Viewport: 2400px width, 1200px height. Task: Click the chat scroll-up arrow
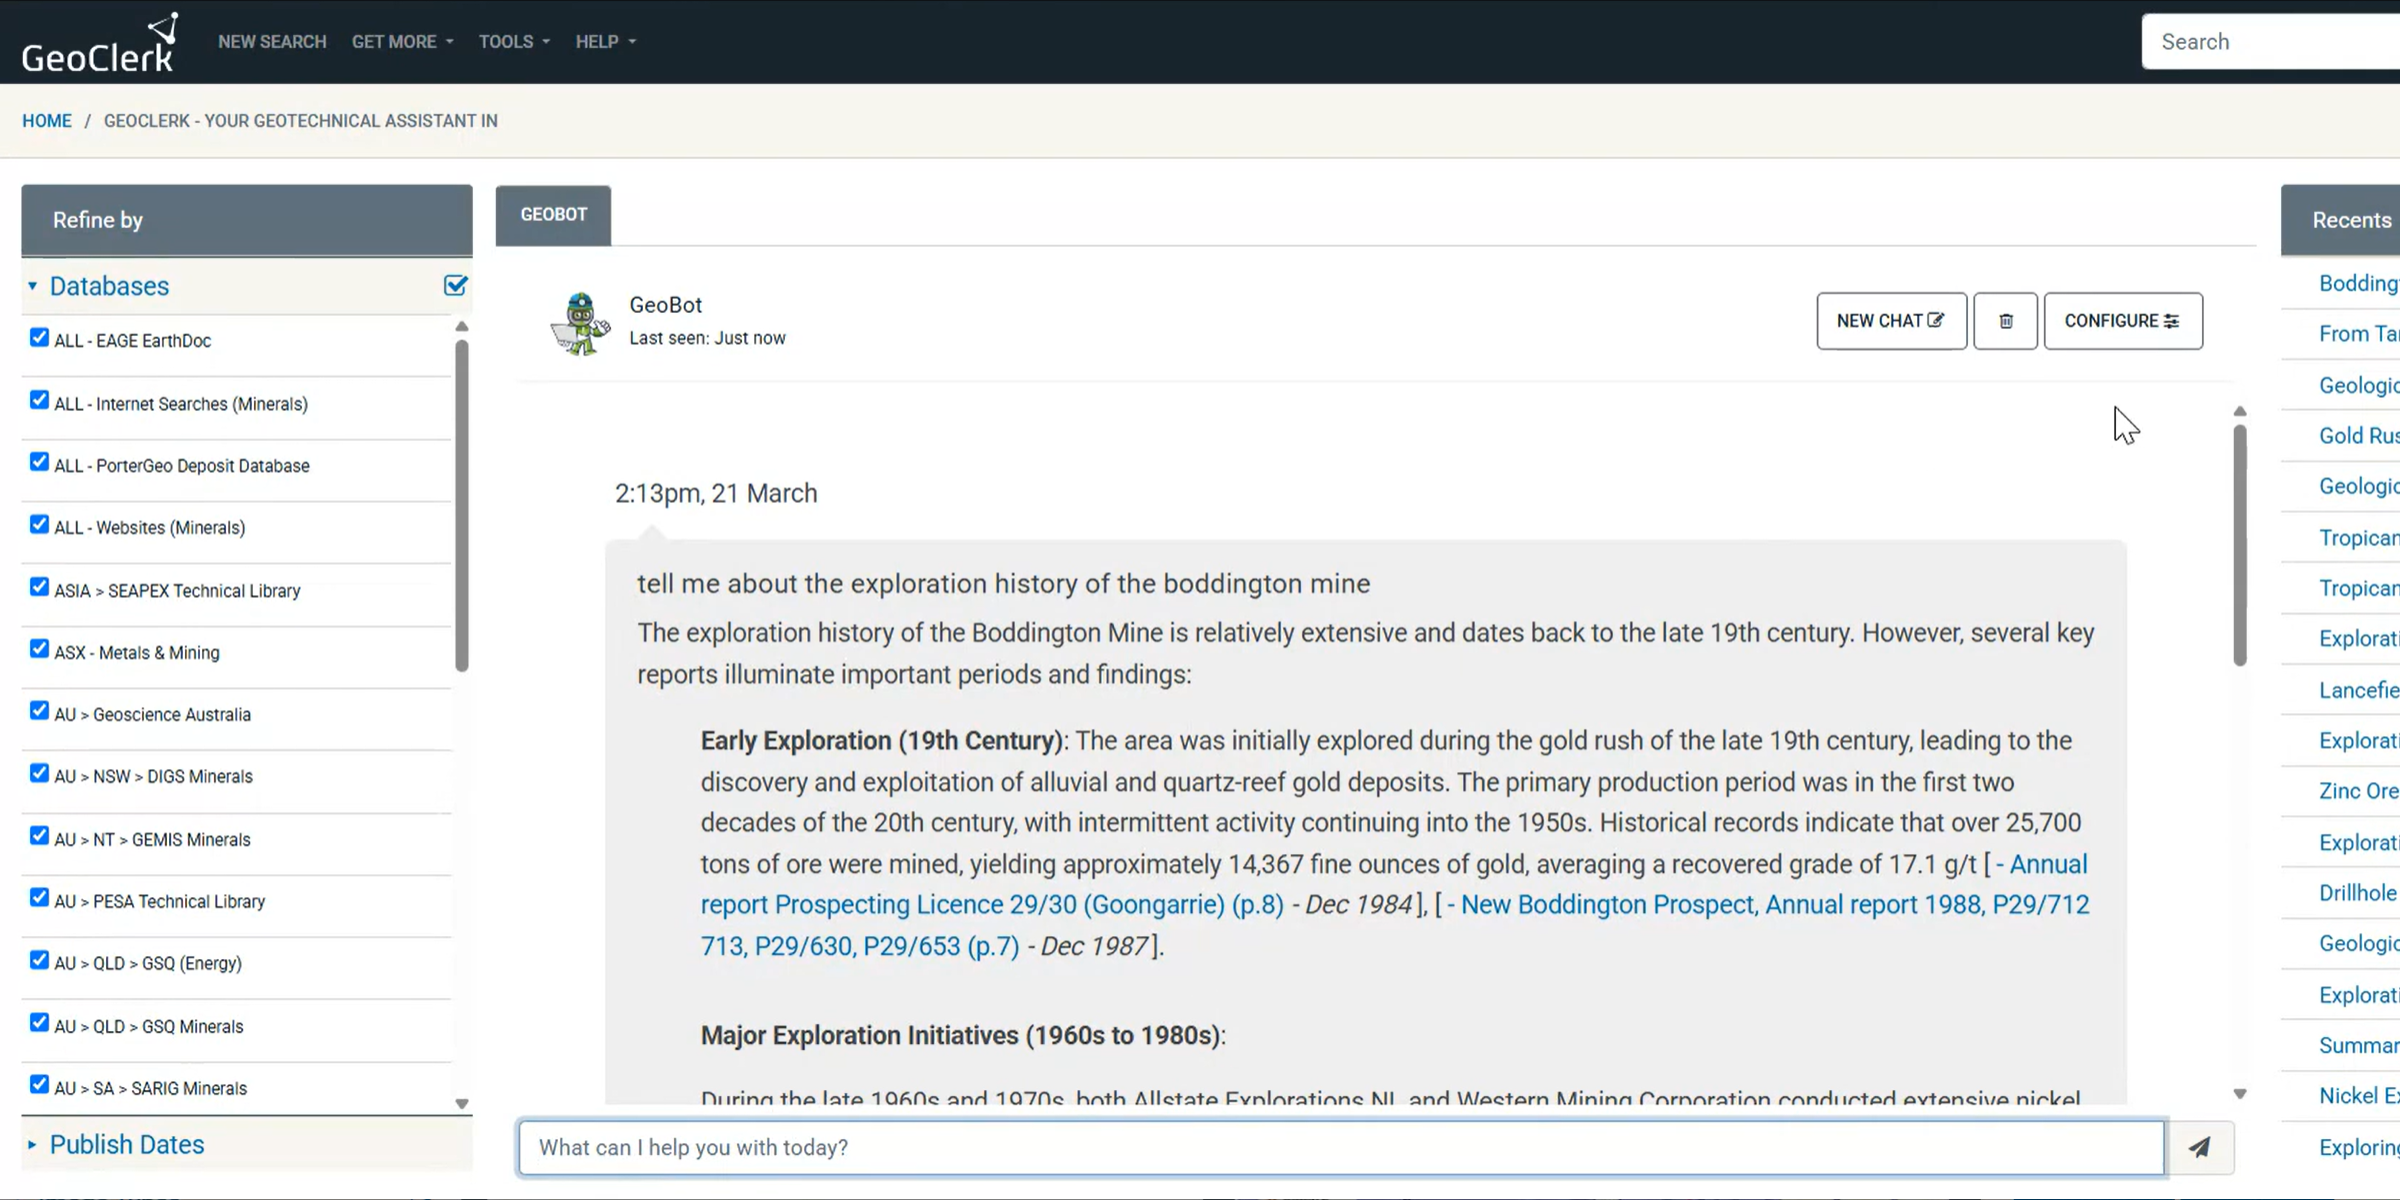(2239, 411)
